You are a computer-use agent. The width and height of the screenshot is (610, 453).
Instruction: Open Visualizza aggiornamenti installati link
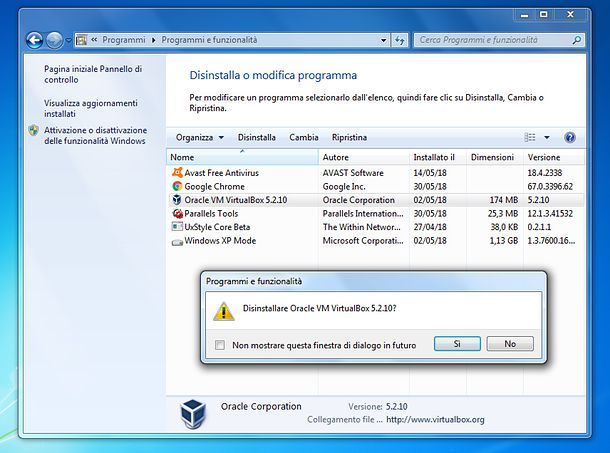91,109
